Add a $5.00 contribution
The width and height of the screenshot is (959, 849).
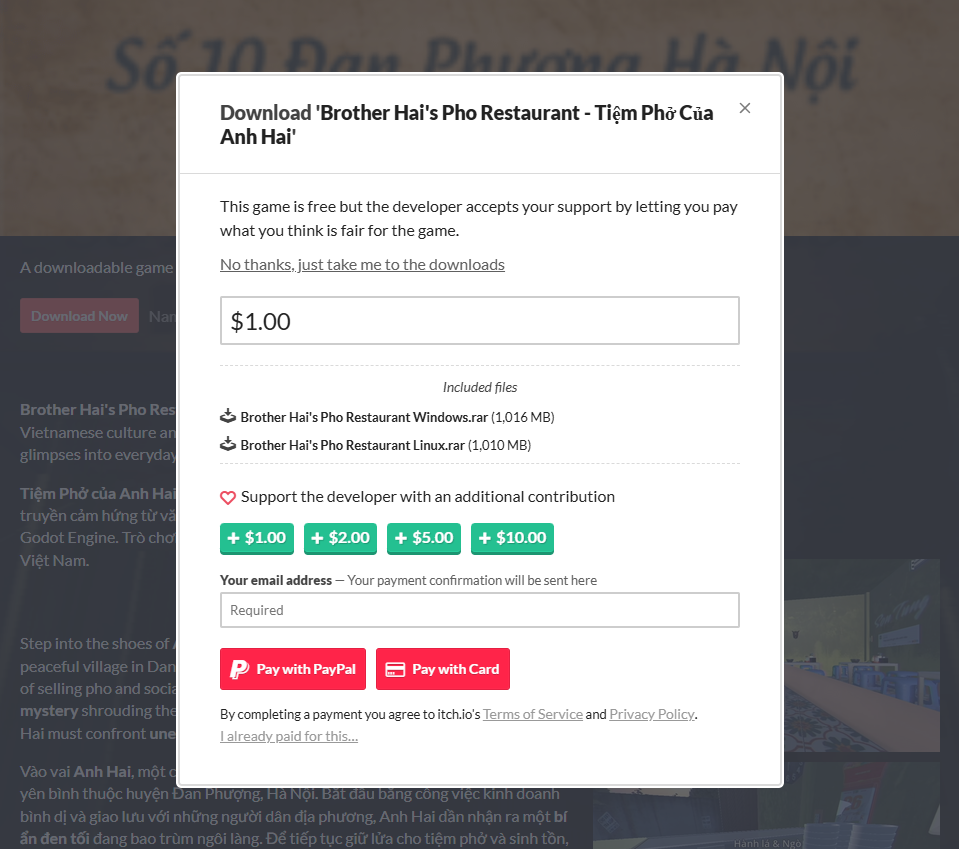(424, 538)
